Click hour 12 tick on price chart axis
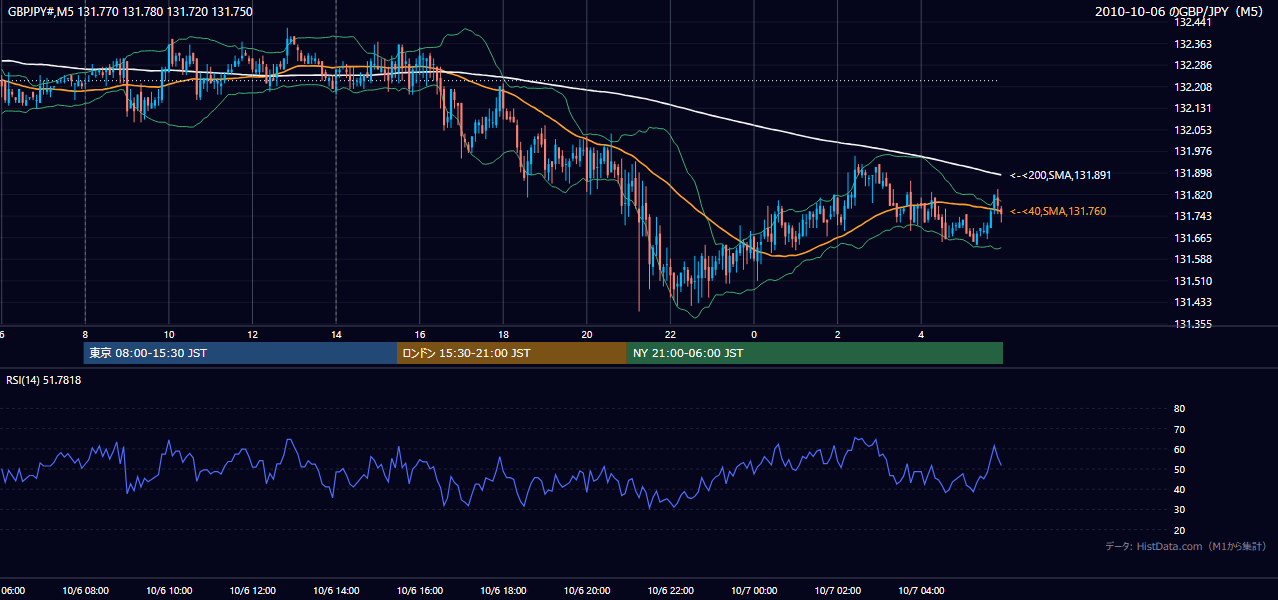Screen dimensions: 1278x600 252,334
